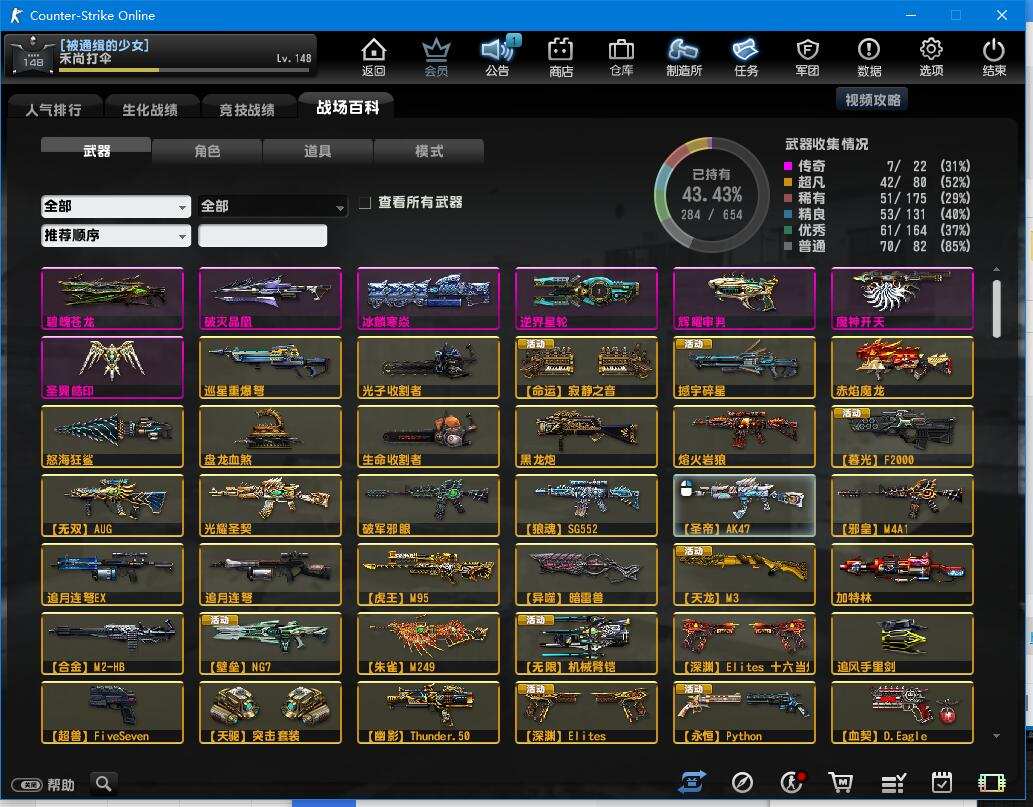Click the magnifier search icon at bottom
The height and width of the screenshot is (807, 1033).
tap(103, 783)
